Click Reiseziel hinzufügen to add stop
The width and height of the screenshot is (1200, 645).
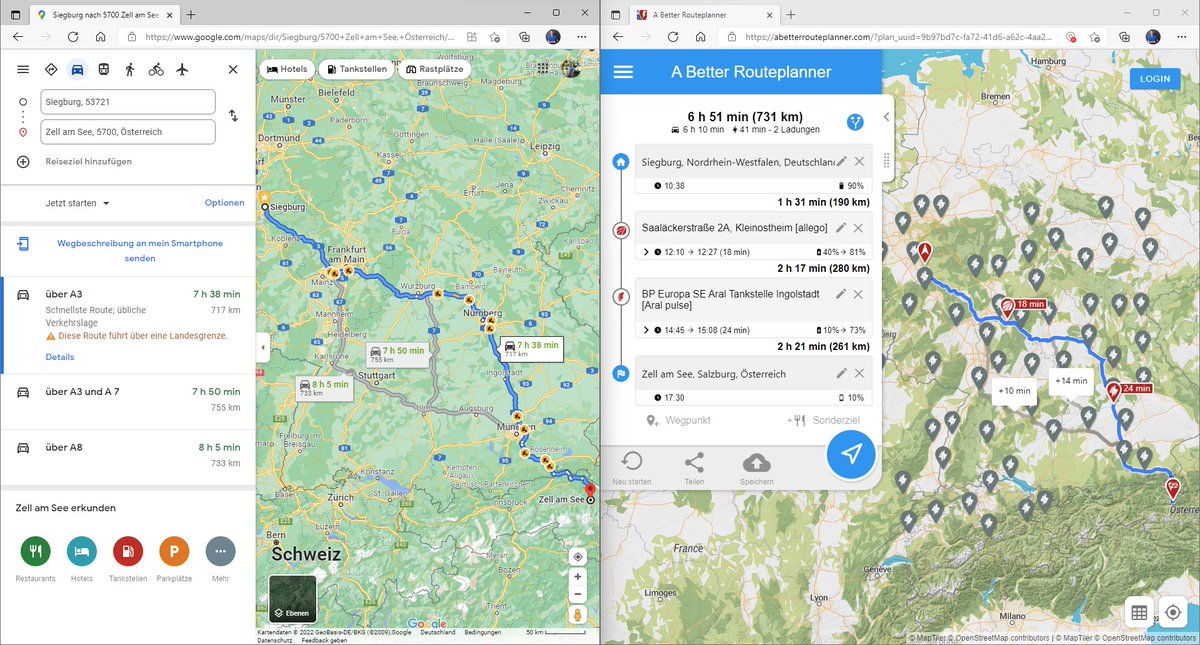[88, 161]
